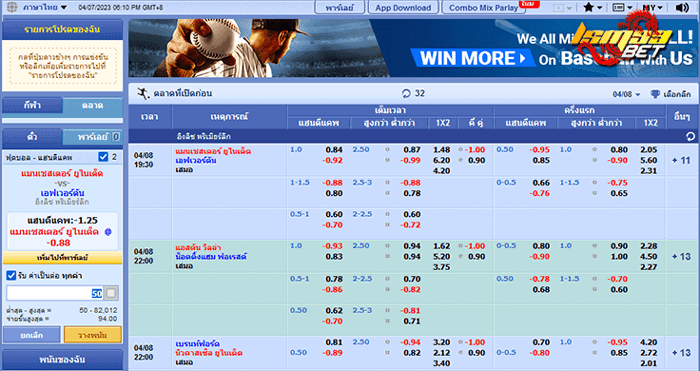
Task: Expand +11 more markets for Manchester United match
Action: pyautogui.click(x=681, y=160)
